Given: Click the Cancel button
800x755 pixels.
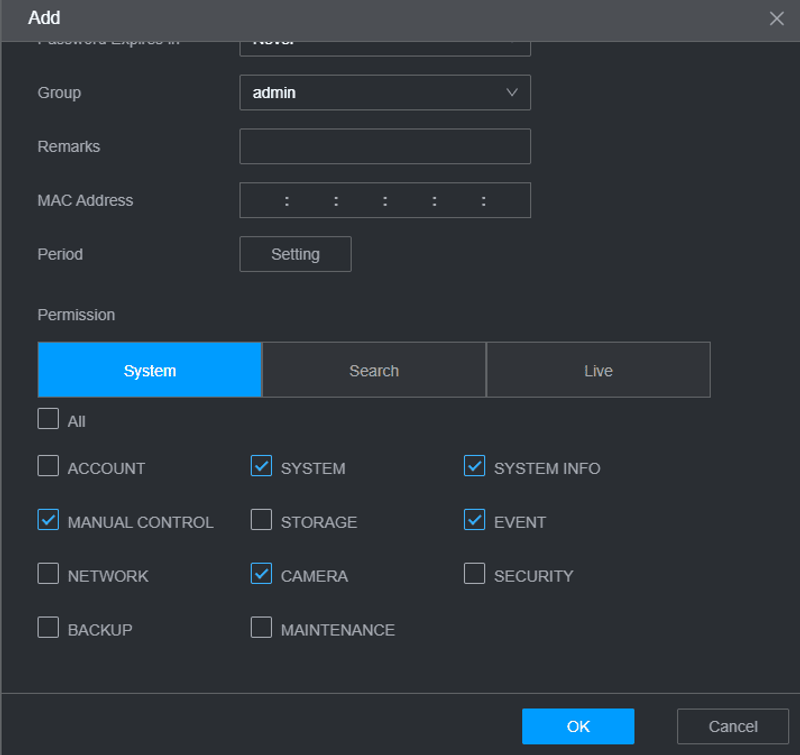Looking at the screenshot, I should tap(733, 726).
